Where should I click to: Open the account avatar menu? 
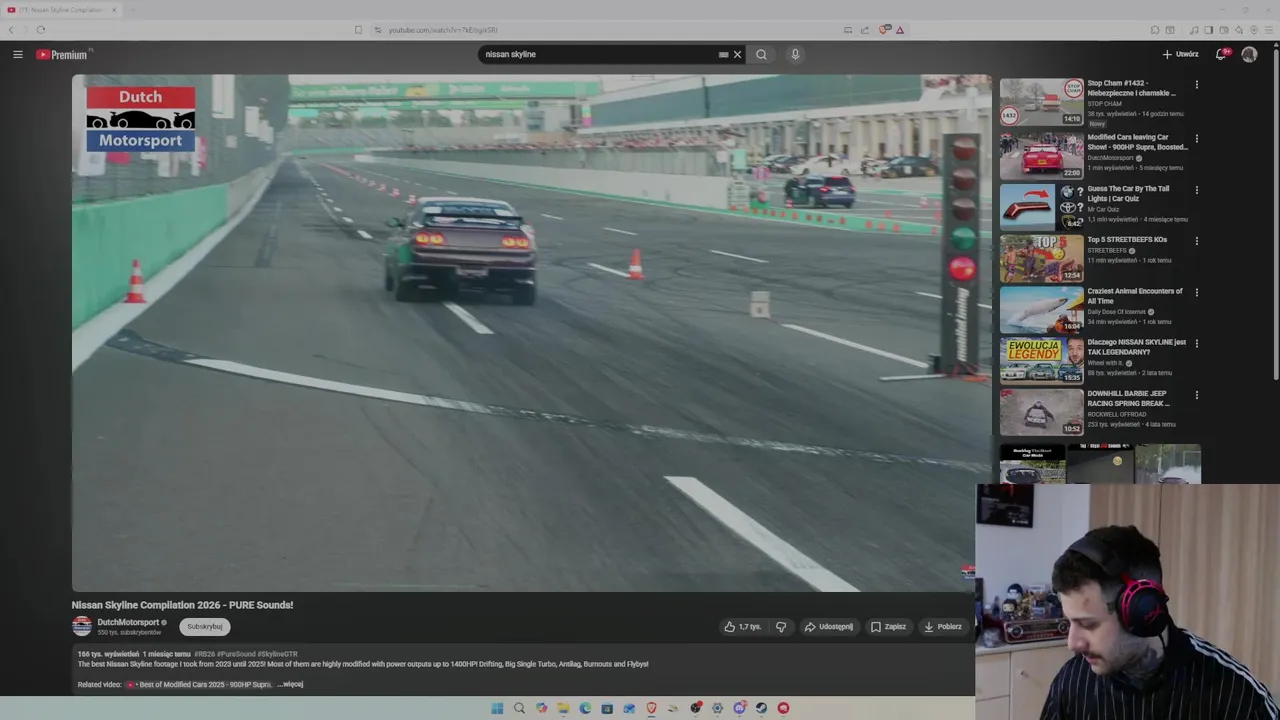(1249, 54)
